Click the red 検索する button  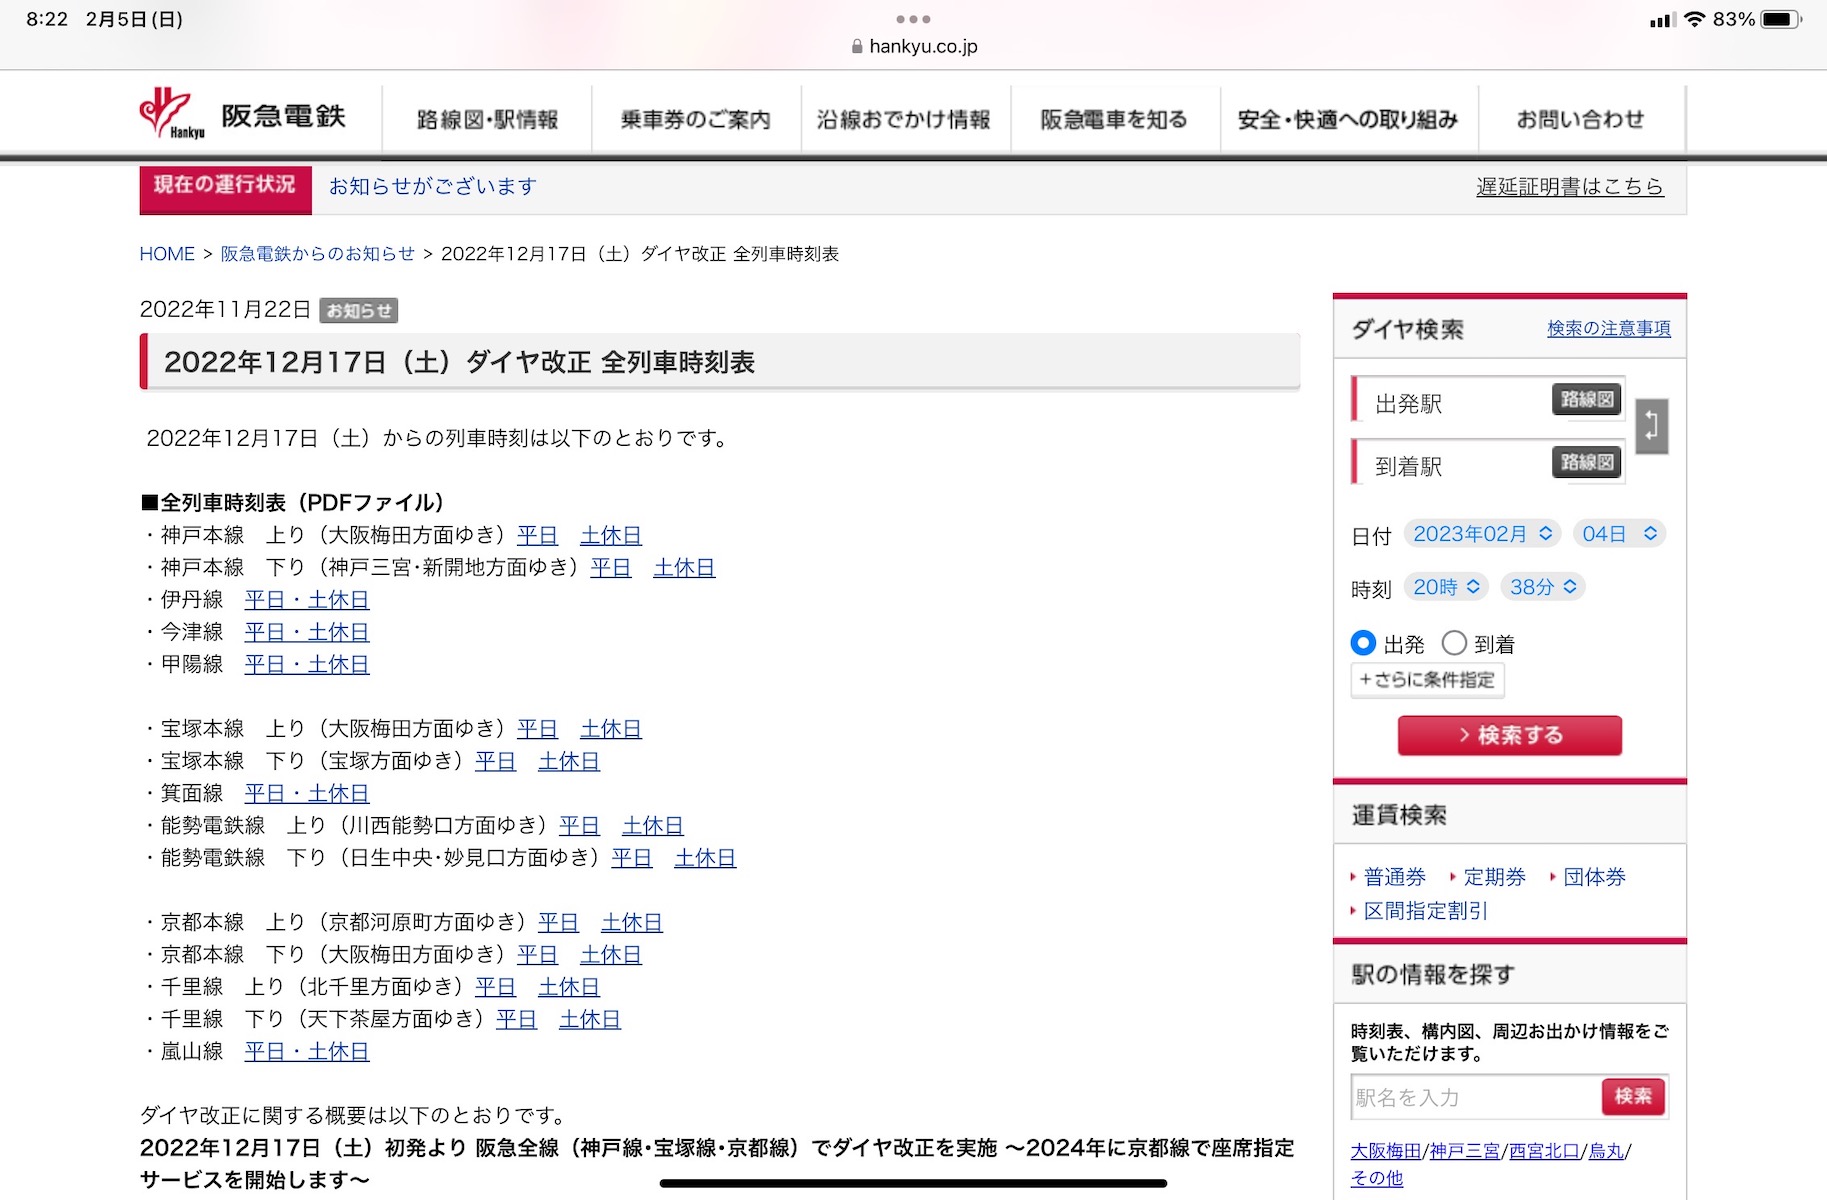(1509, 735)
